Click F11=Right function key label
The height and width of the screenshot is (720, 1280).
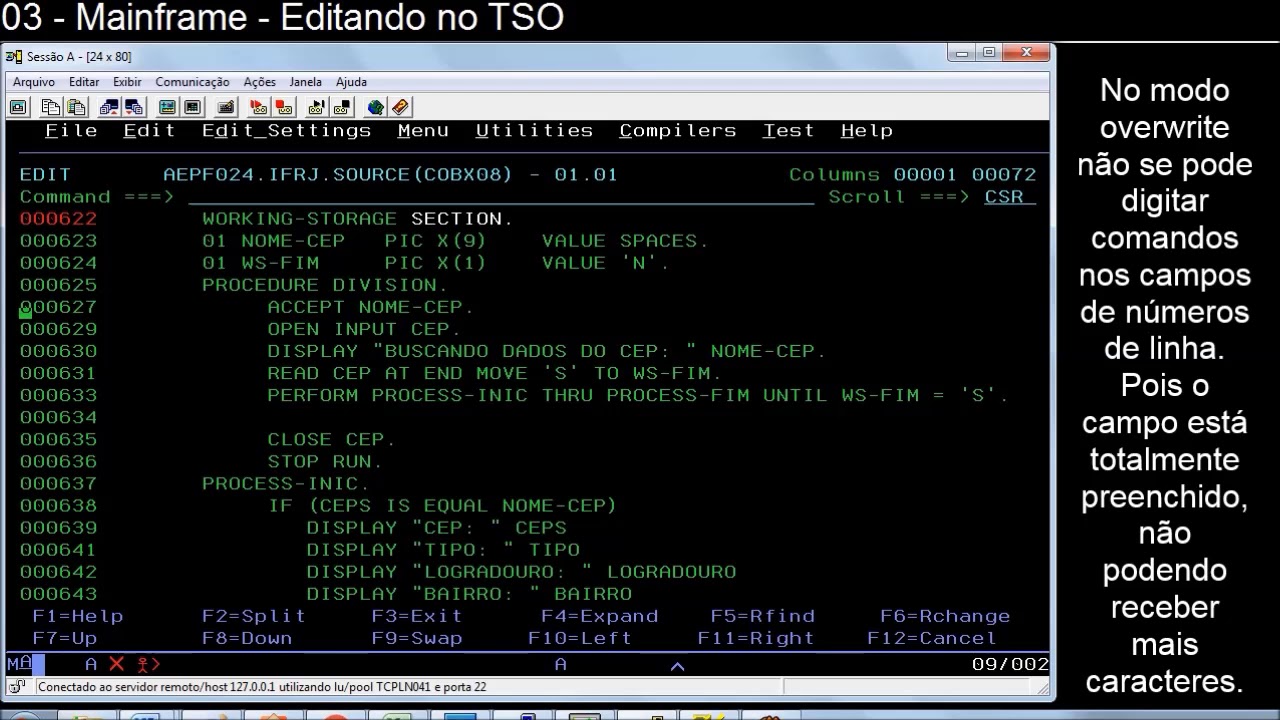pos(756,638)
